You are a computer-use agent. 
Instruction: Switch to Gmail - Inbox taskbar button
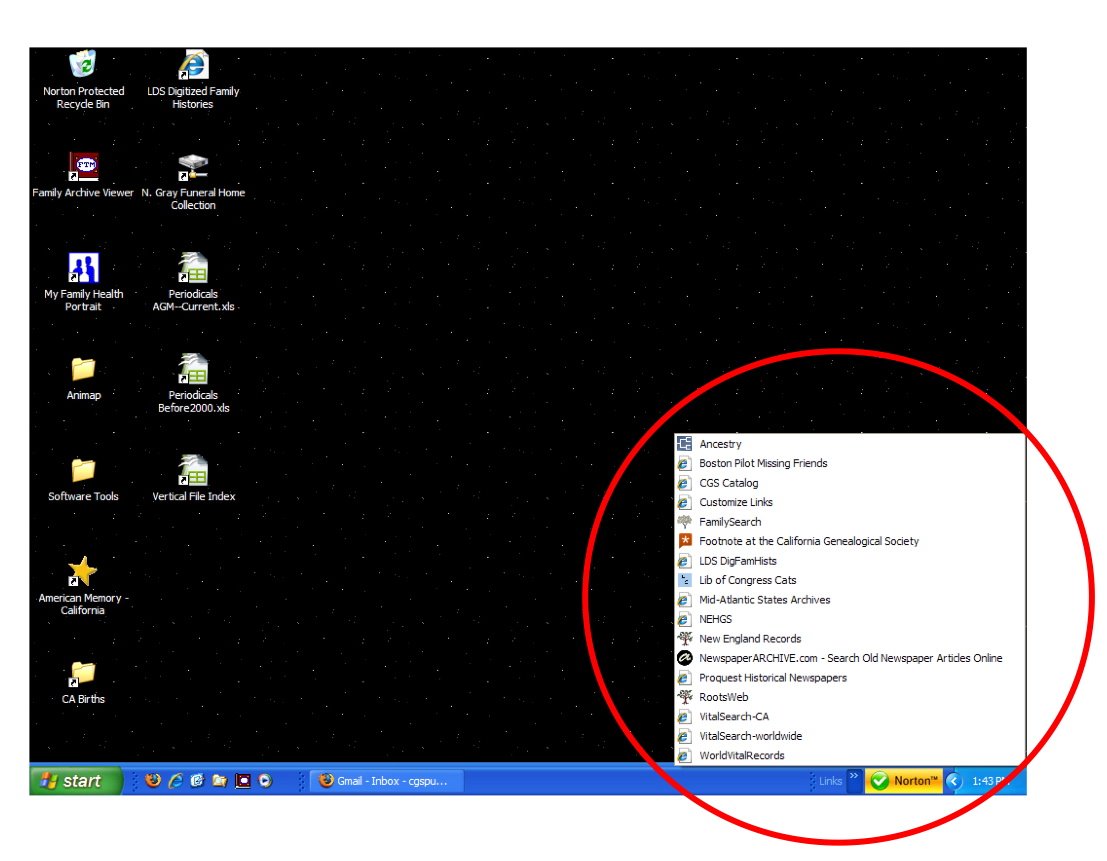pyautogui.click(x=386, y=781)
